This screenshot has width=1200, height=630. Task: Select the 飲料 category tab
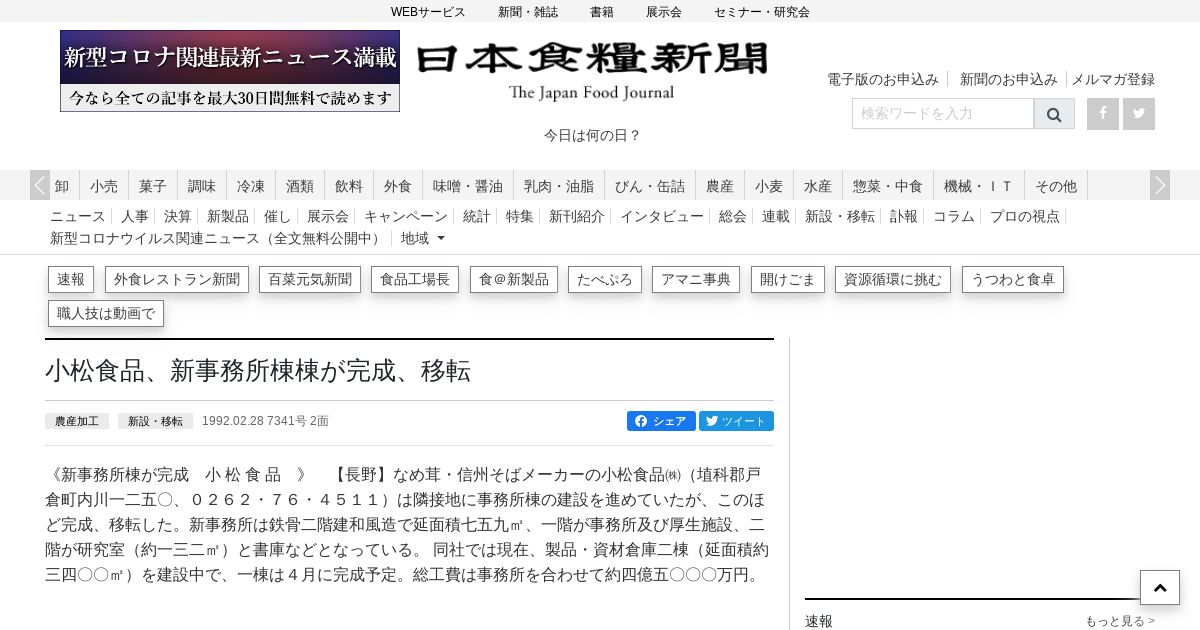(349, 186)
